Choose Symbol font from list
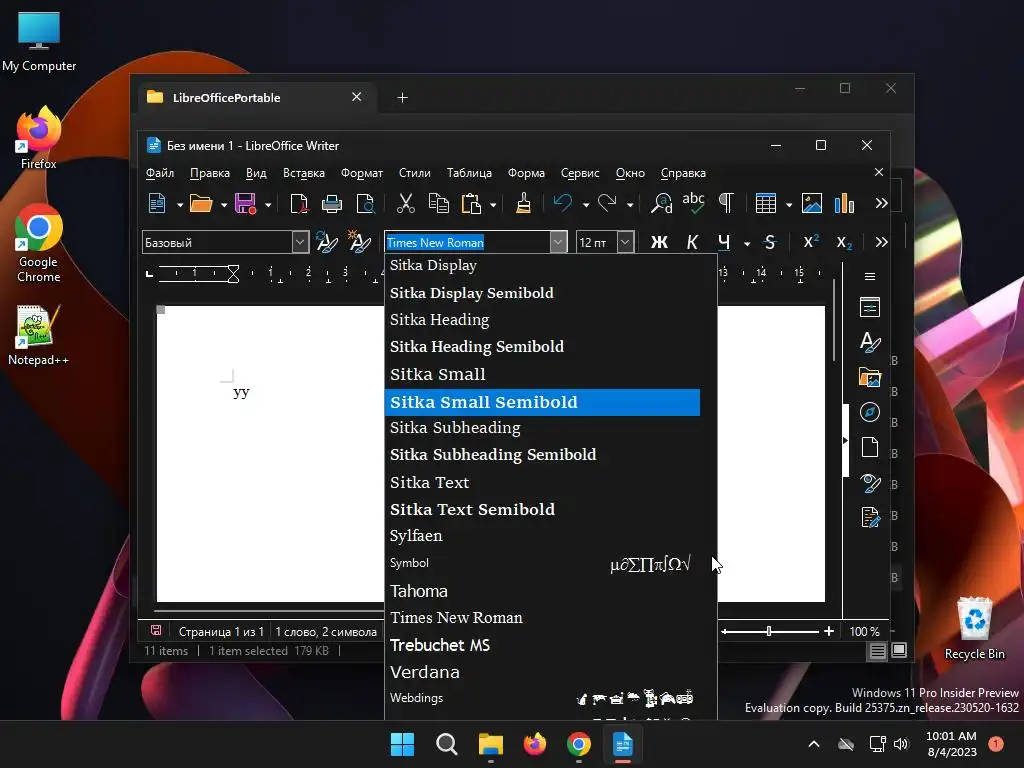 coord(543,563)
